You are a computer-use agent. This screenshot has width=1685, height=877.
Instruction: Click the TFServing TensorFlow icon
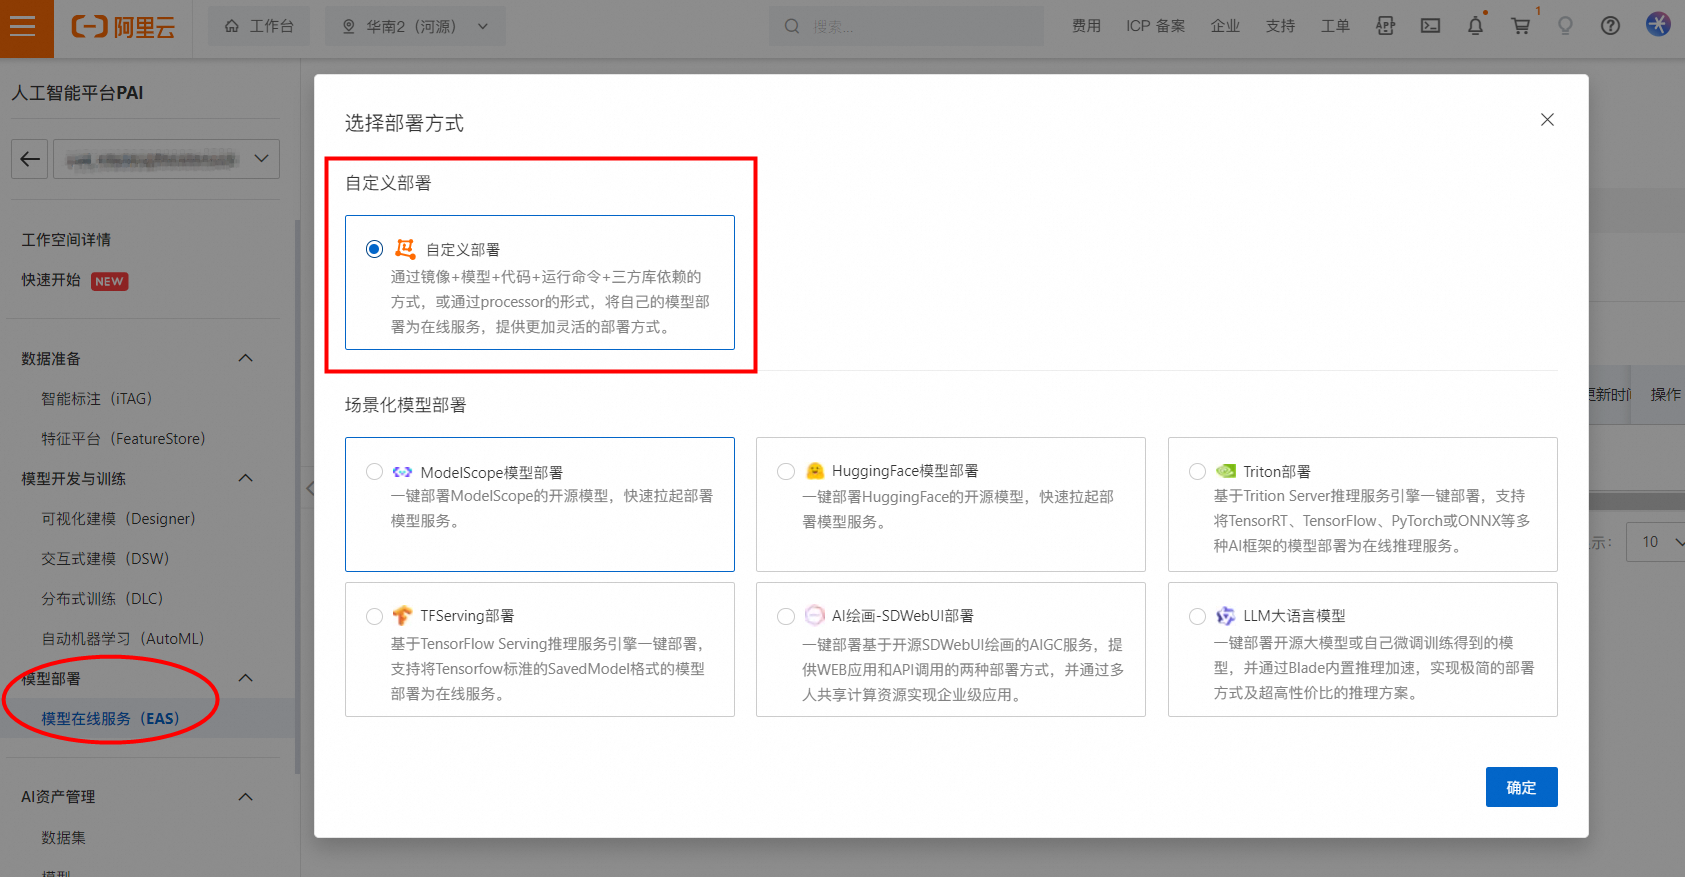[402, 615]
